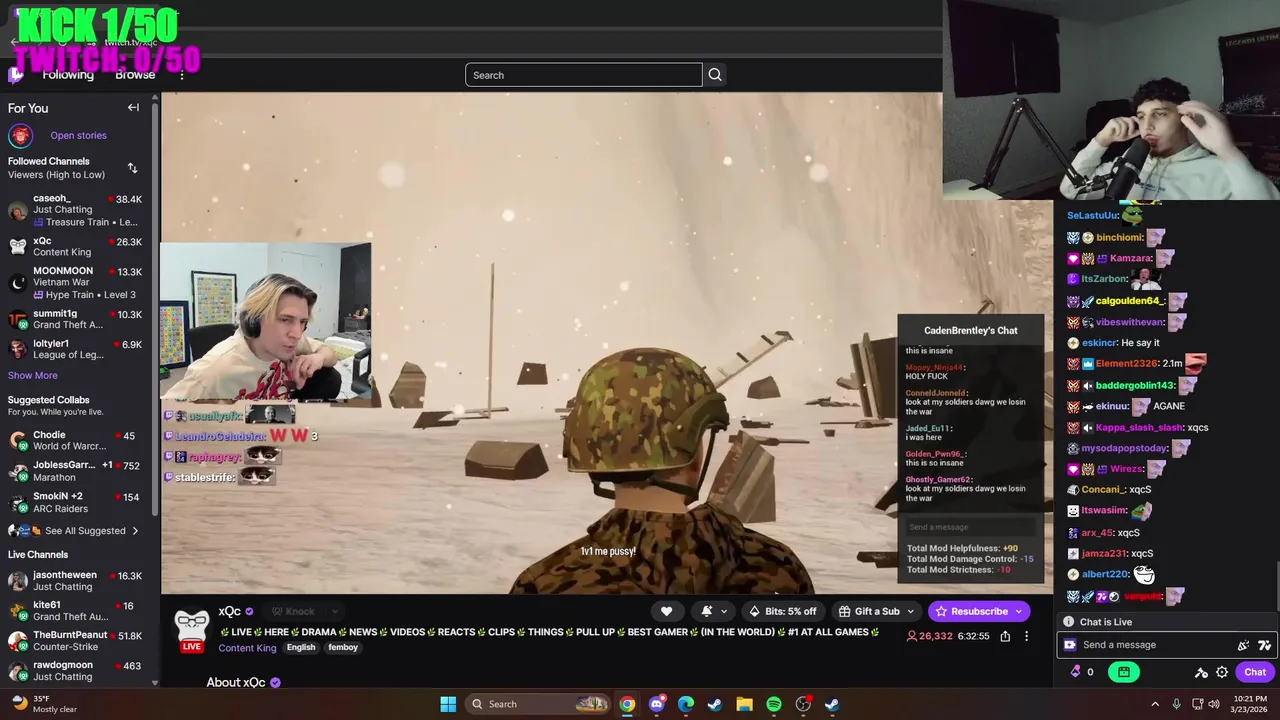The image size is (1280, 720).
Task: Open the weather widget showing 35°F
Action: [x=44, y=704]
